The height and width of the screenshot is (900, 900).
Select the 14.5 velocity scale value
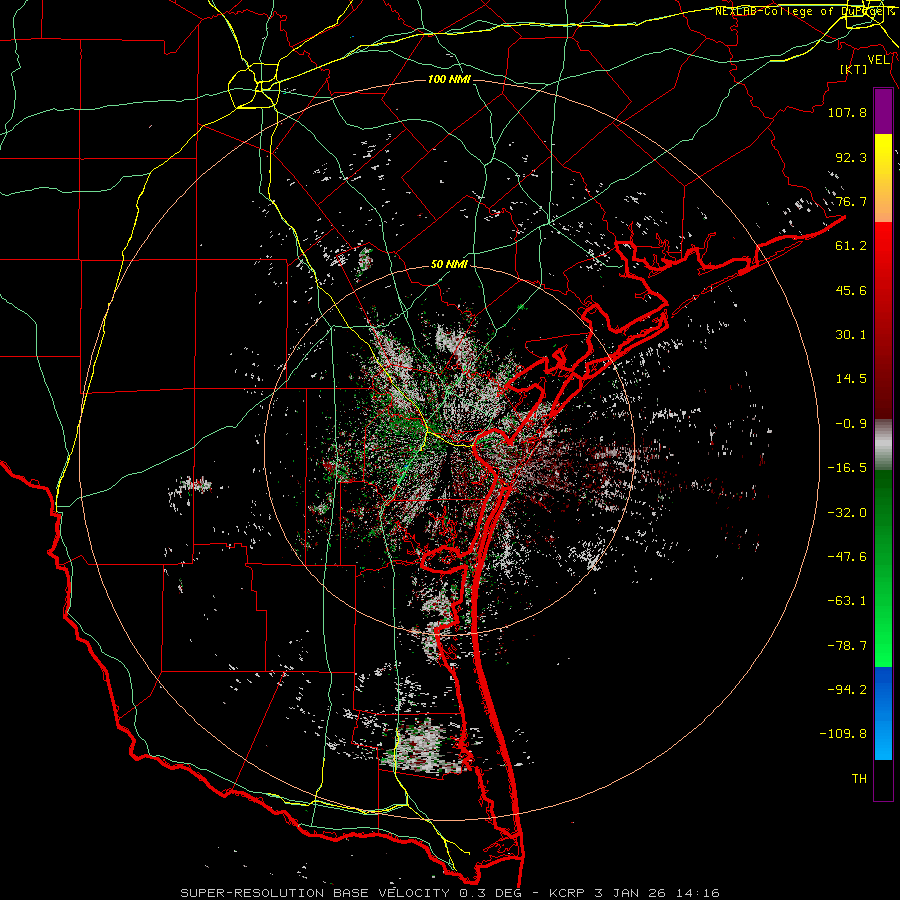pos(851,379)
